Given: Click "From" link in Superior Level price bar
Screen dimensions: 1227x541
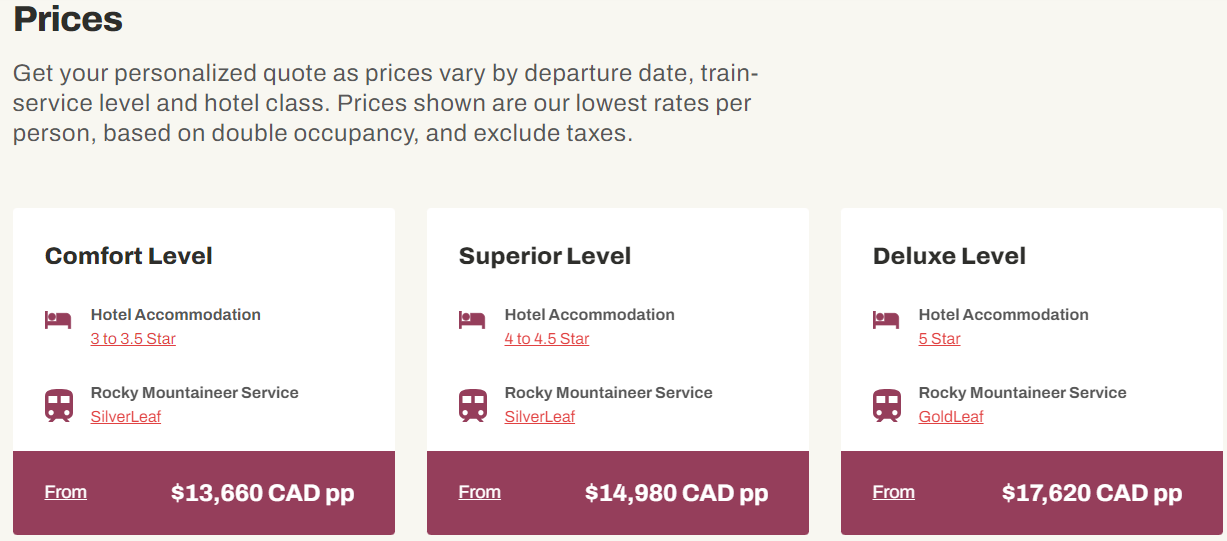Looking at the screenshot, I should pyautogui.click(x=480, y=492).
